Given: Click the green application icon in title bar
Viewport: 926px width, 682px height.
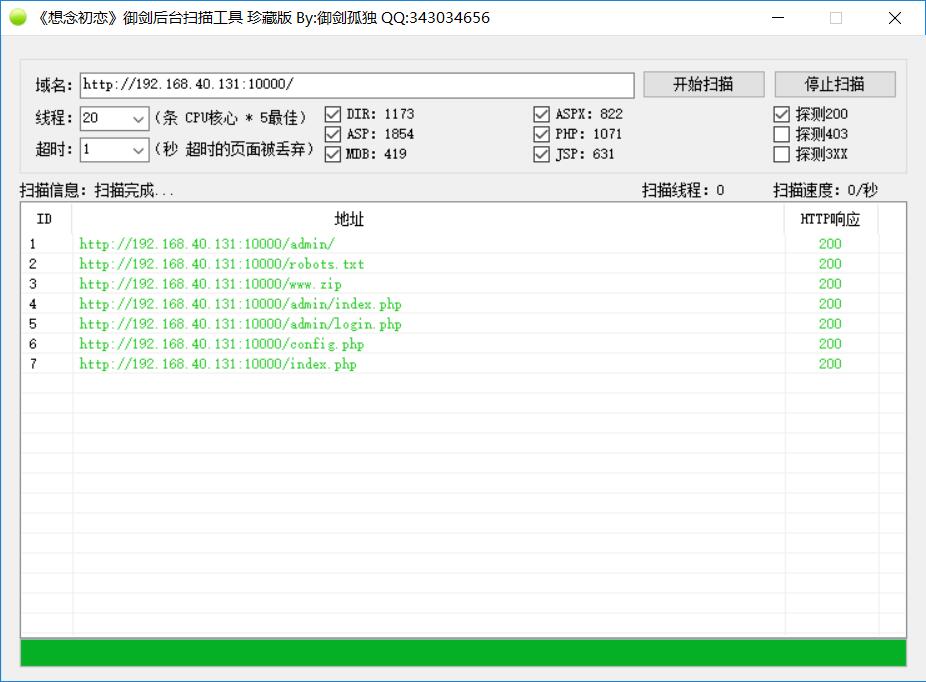Looking at the screenshot, I should (18, 18).
